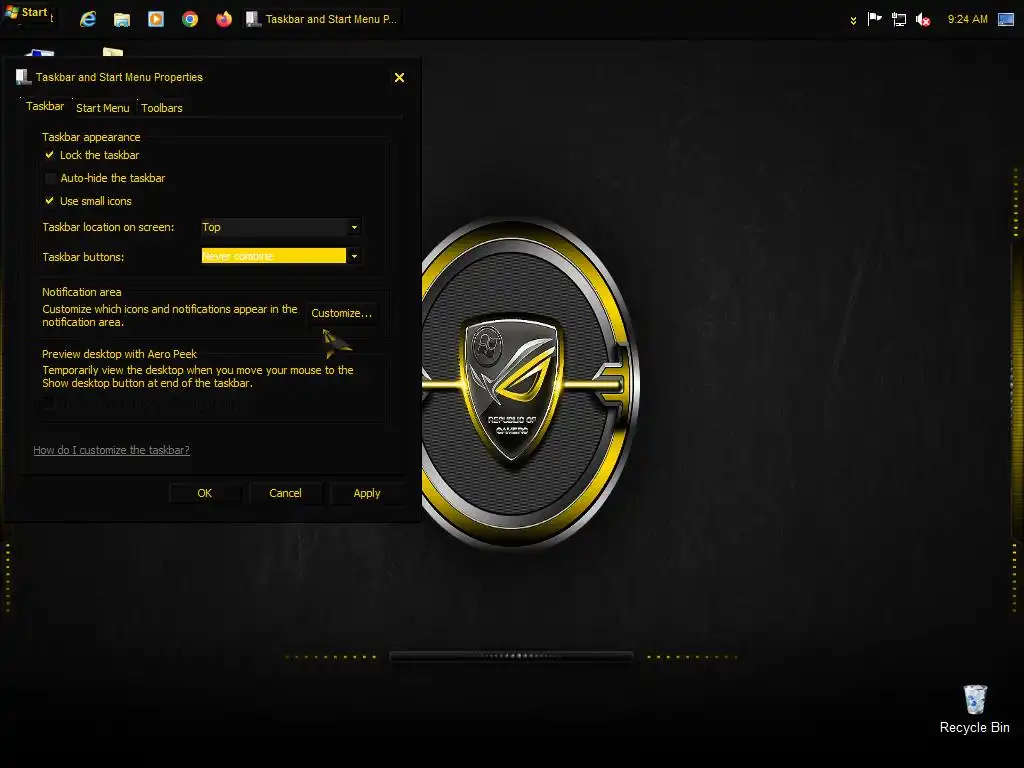Enable Auto-hide the taskbar
The width and height of the screenshot is (1024, 768).
click(50, 178)
